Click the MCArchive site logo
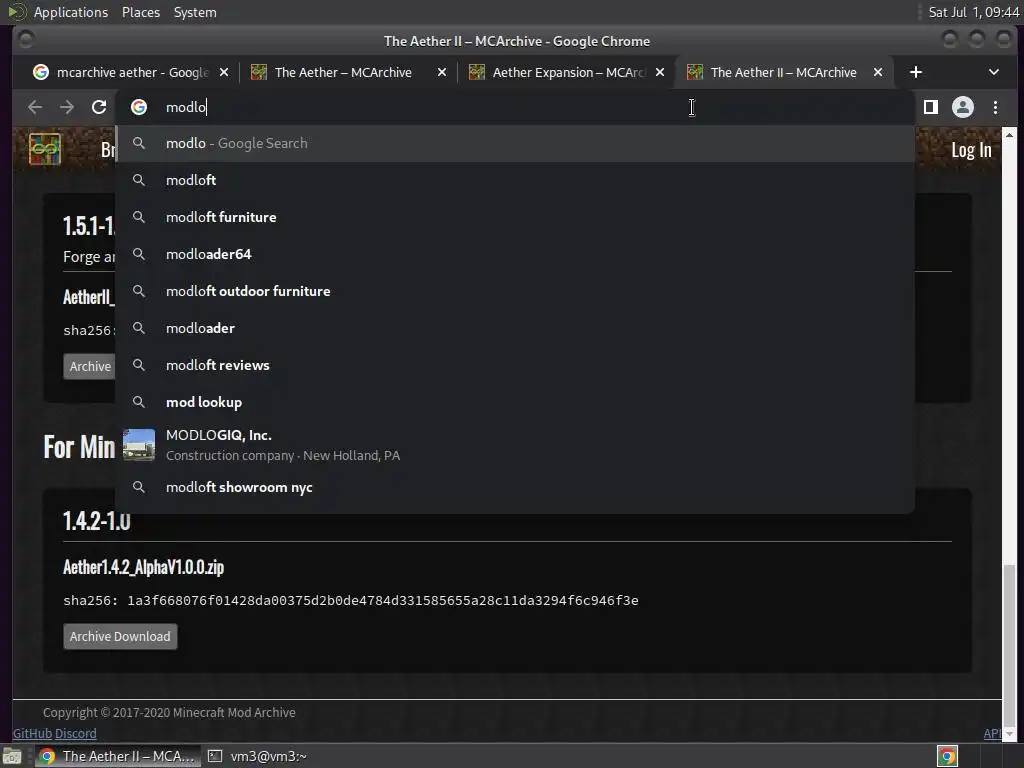Viewport: 1024px width, 768px height. (x=45, y=150)
